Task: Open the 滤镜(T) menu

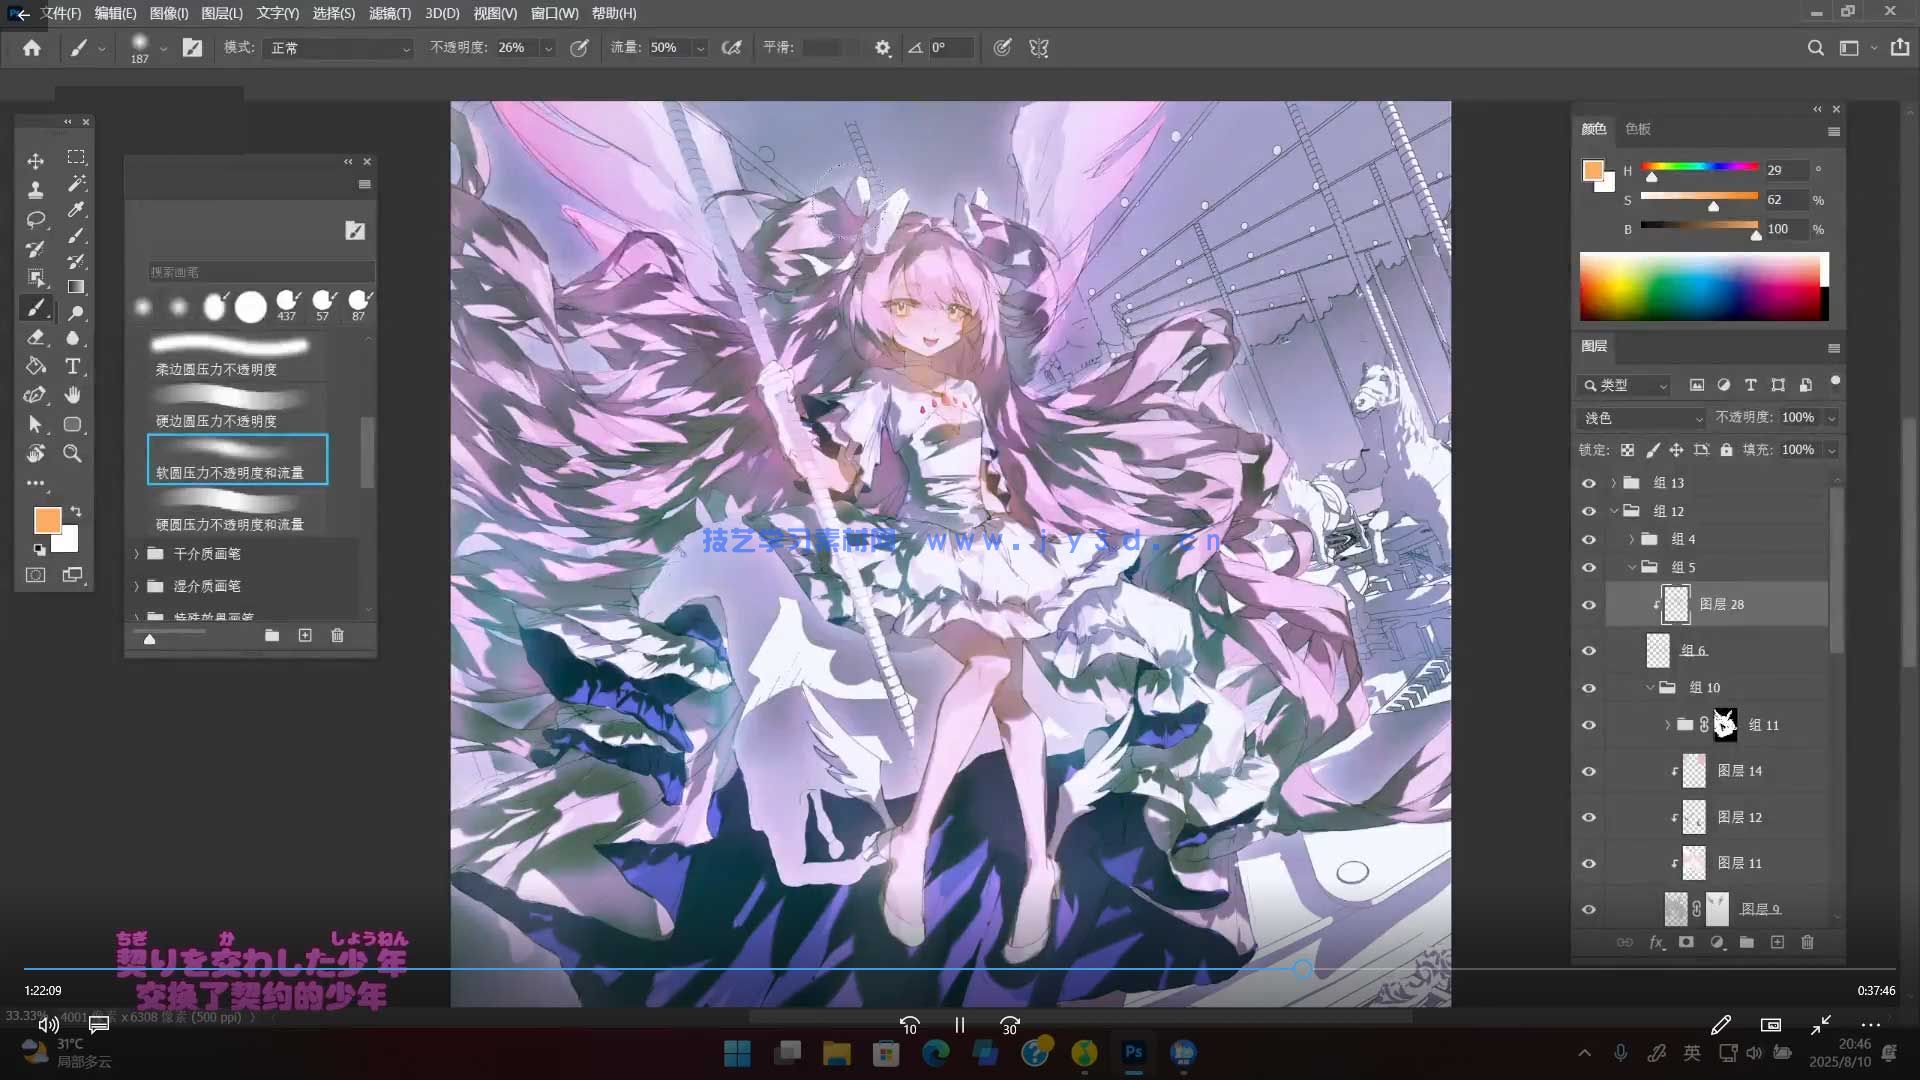Action: tap(389, 13)
